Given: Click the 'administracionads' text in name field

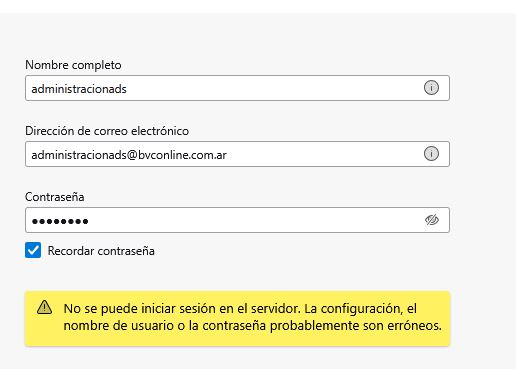Looking at the screenshot, I should pyautogui.click(x=79, y=89).
